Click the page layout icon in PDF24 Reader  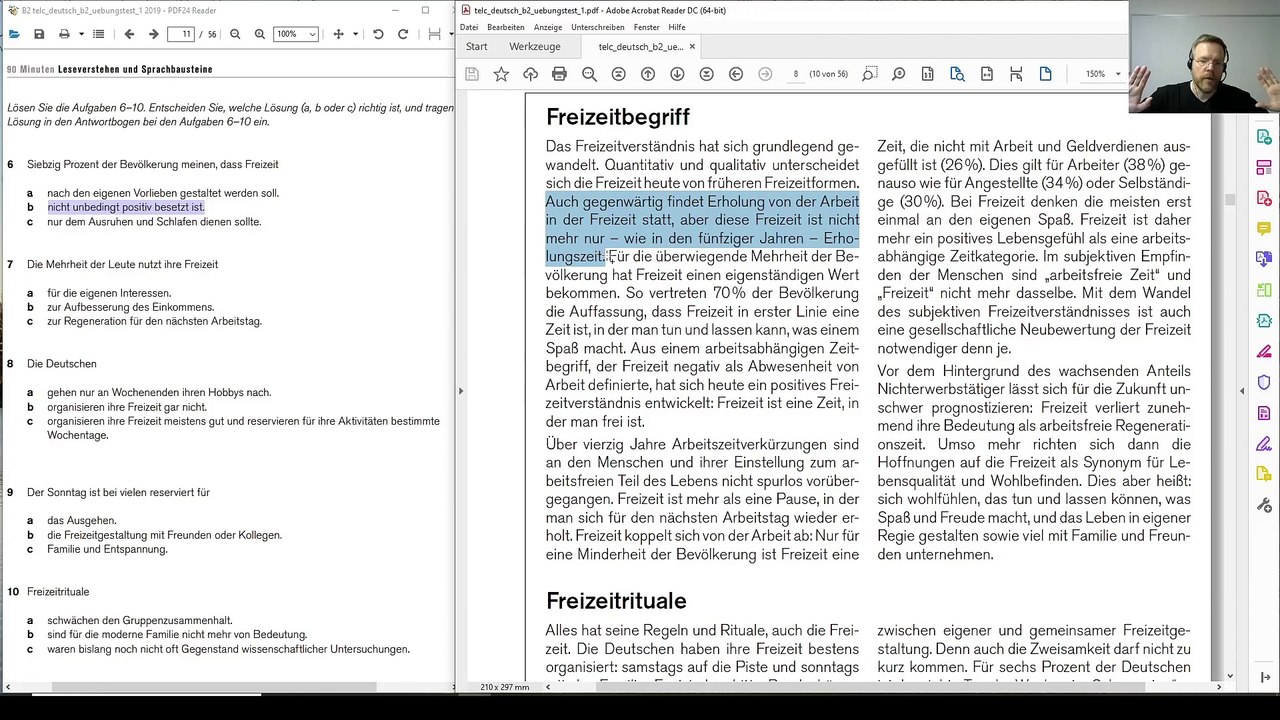pos(434,34)
